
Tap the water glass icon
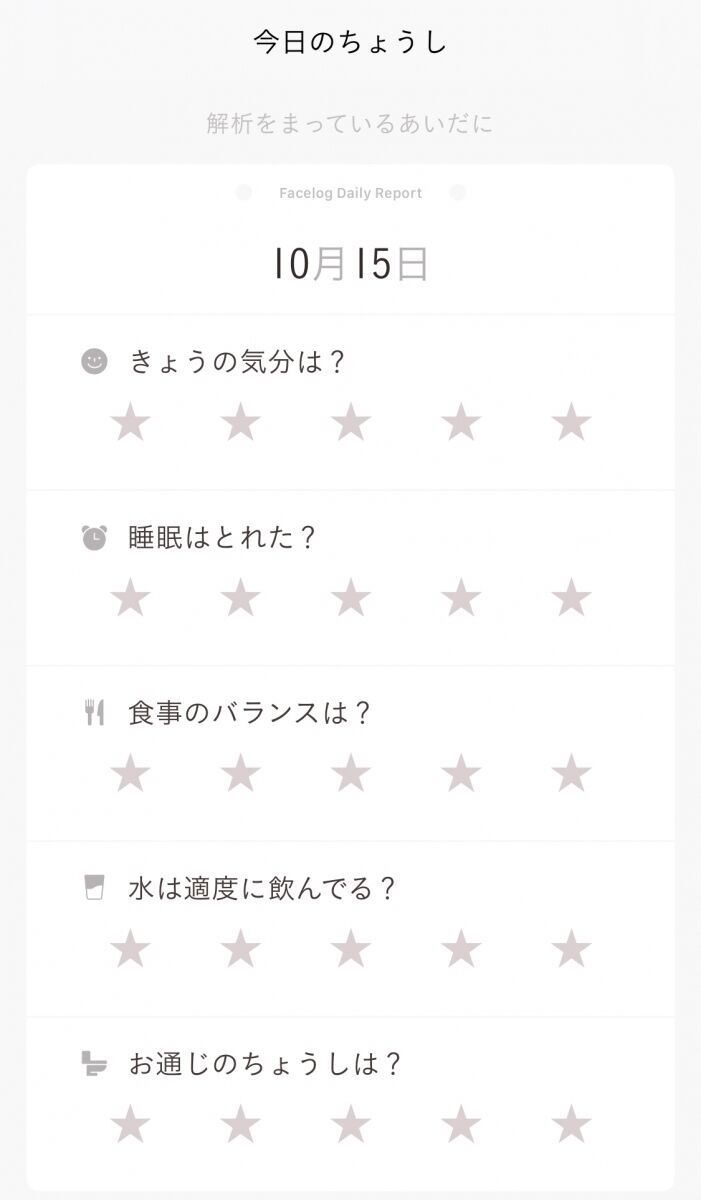(94, 888)
